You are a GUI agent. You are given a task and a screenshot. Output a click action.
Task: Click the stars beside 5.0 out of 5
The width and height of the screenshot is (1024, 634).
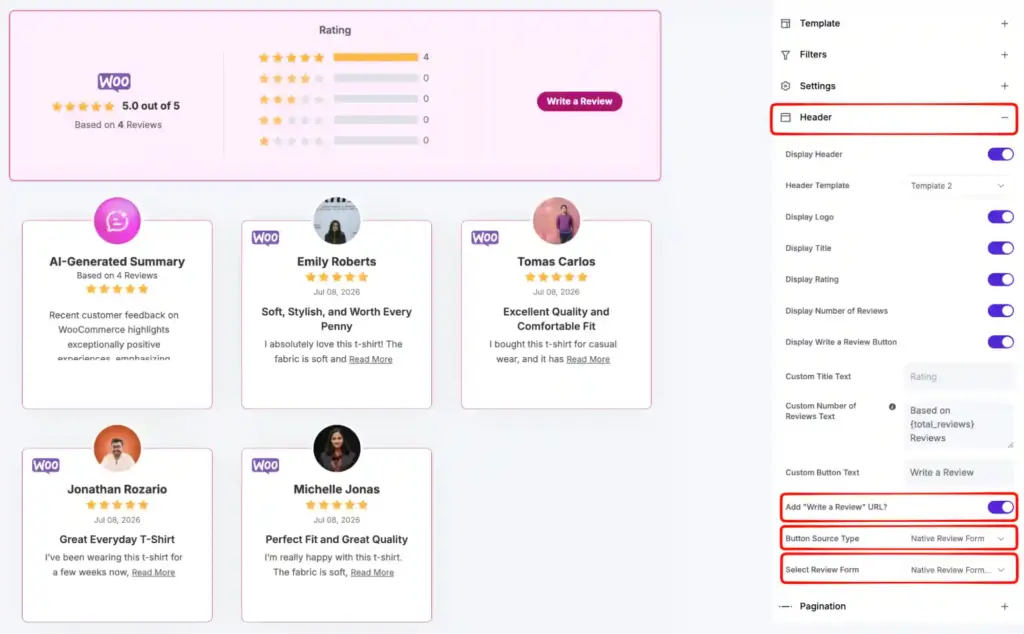[83, 106]
